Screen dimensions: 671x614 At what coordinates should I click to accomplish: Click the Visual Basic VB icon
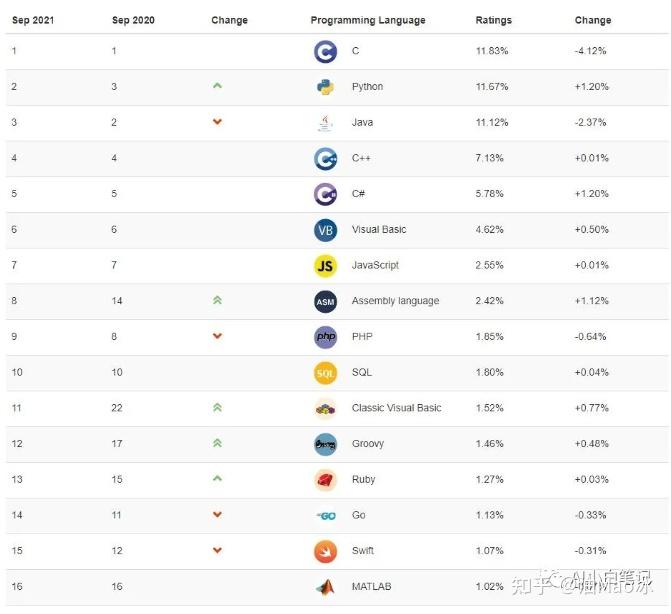[325, 230]
